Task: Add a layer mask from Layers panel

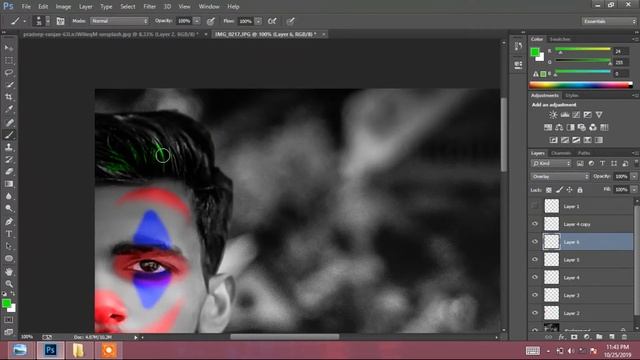Action: click(x=574, y=337)
